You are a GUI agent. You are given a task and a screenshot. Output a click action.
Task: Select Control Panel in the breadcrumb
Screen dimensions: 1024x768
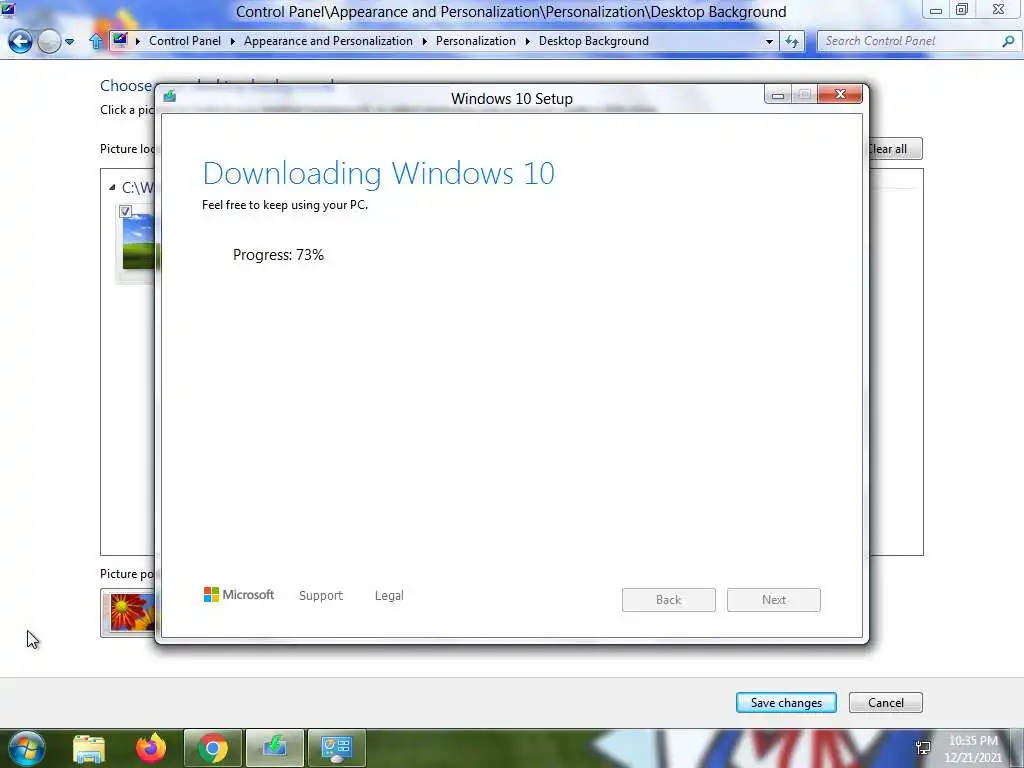click(185, 40)
